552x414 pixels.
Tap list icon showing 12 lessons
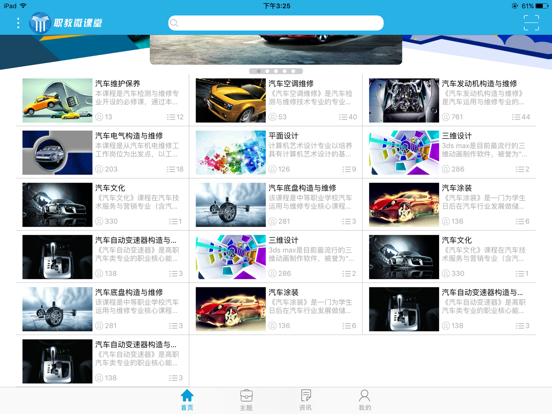(171, 117)
